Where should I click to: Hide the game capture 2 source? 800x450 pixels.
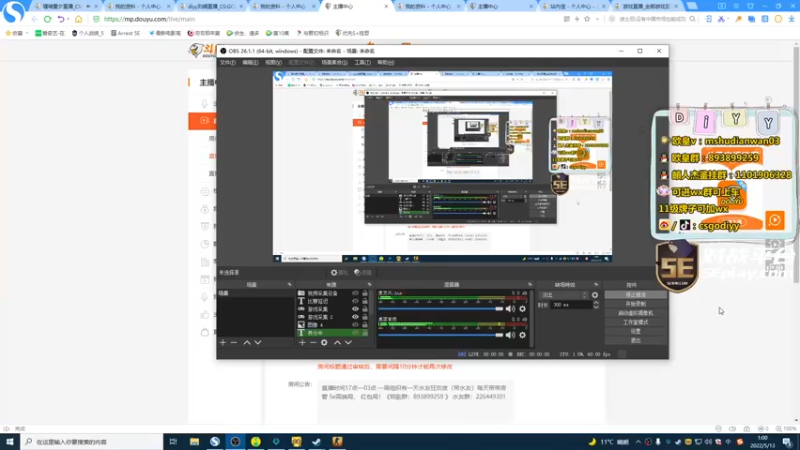pos(356,317)
